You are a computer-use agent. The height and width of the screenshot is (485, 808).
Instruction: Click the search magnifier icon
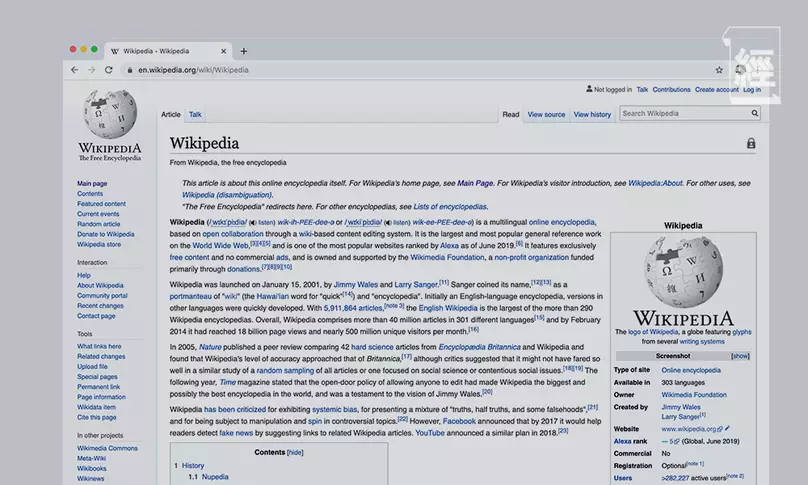(754, 113)
